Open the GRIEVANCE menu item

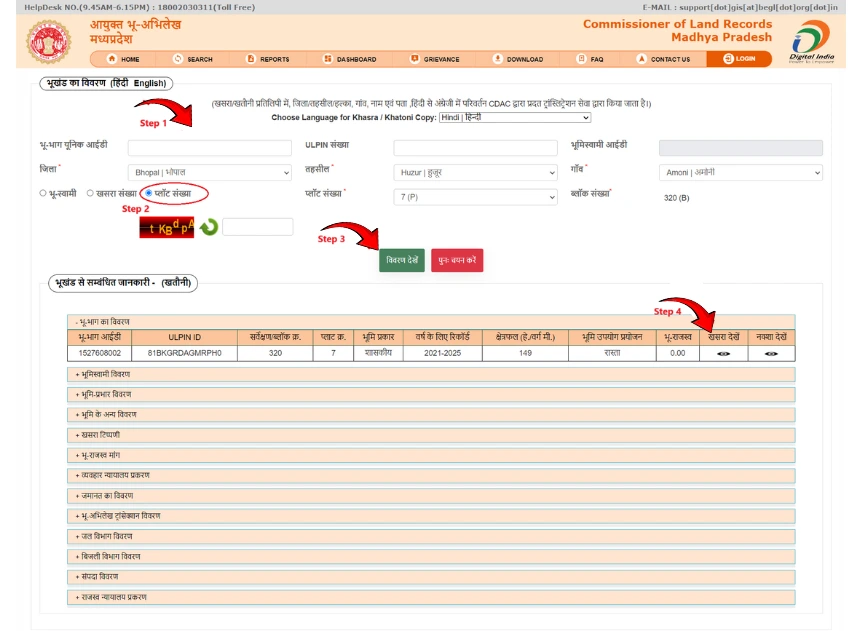[435, 59]
